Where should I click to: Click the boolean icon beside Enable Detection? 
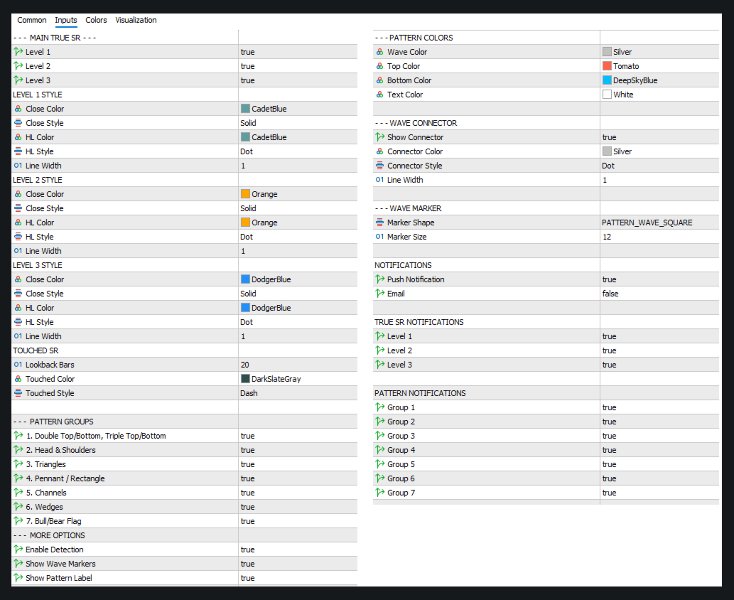click(x=18, y=549)
